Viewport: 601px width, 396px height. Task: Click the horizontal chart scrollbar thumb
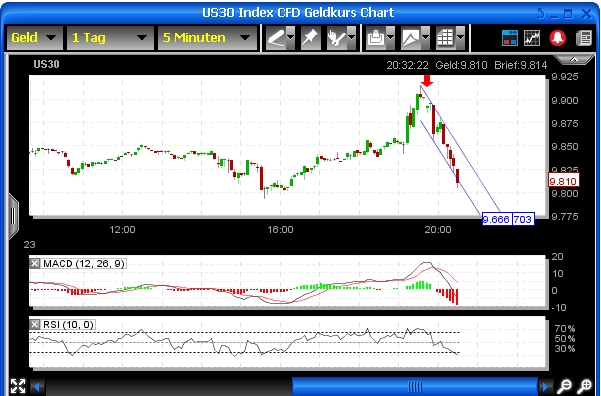(x=415, y=386)
